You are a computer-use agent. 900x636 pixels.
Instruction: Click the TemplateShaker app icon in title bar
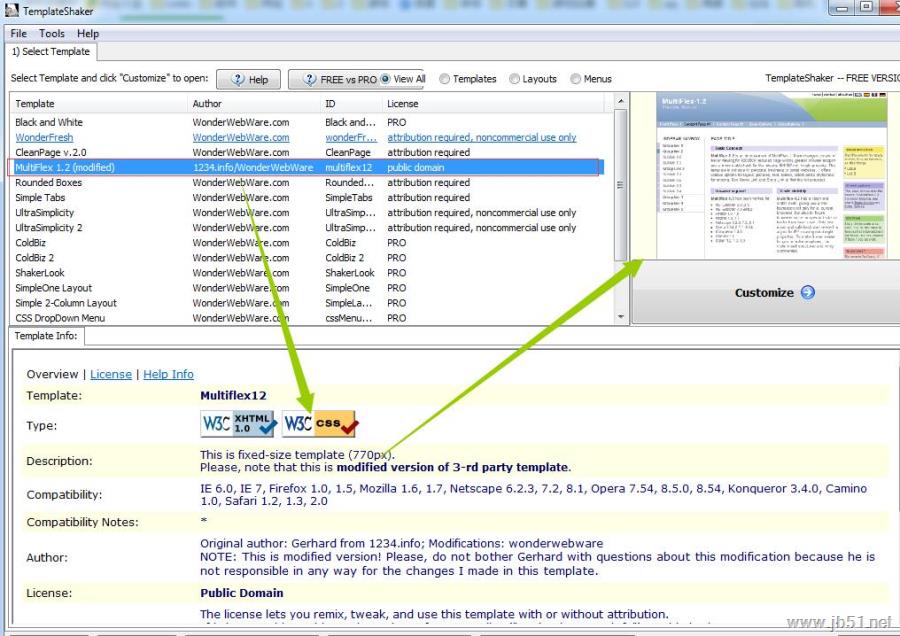click(x=11, y=10)
